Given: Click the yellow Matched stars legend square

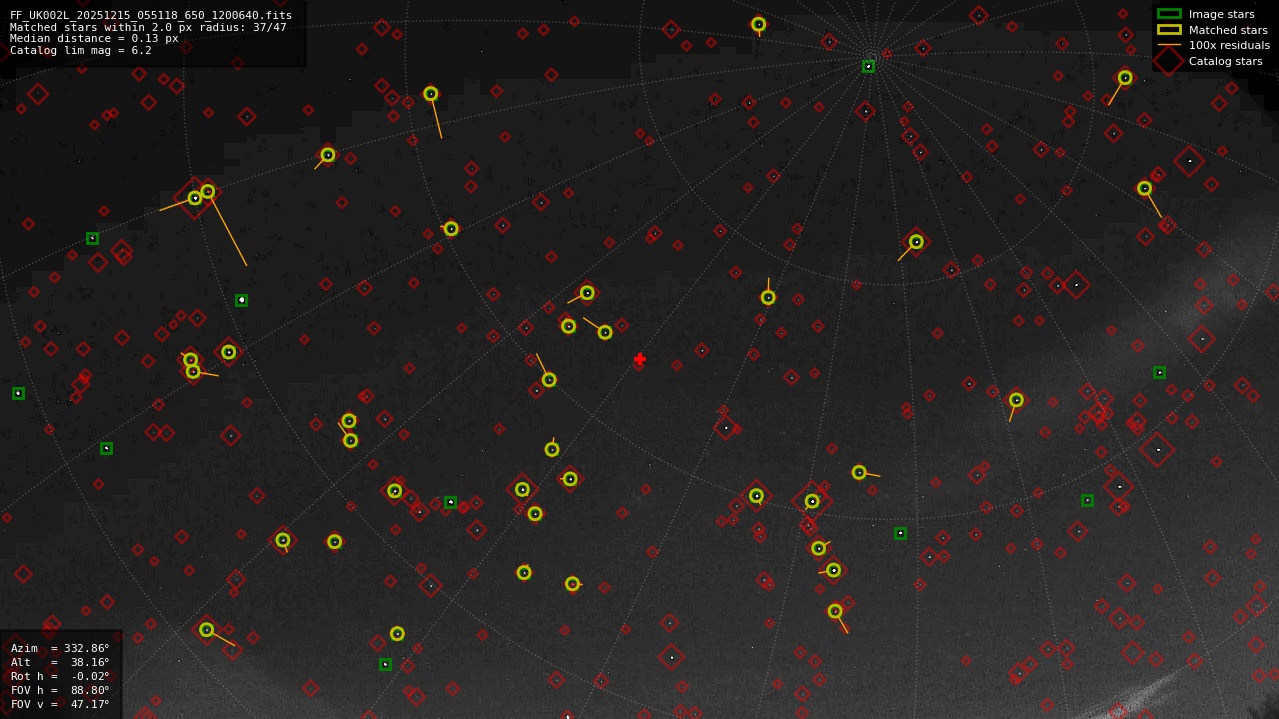Looking at the screenshot, I should click(1169, 30).
